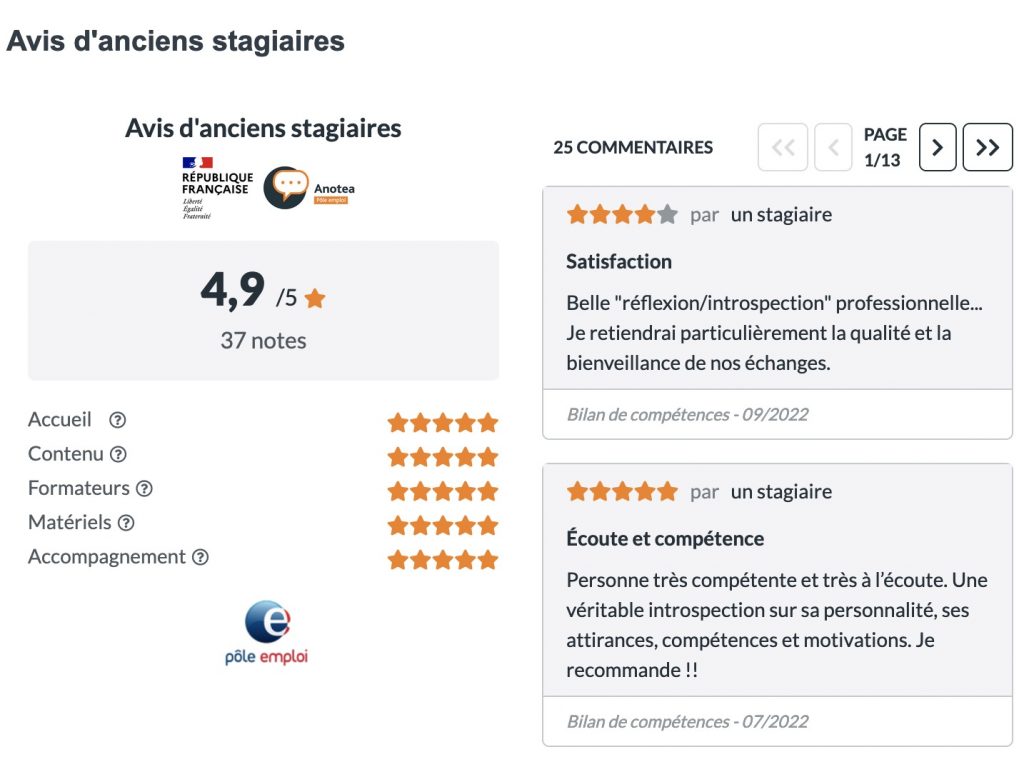Click the 37 notes count text

[263, 341]
